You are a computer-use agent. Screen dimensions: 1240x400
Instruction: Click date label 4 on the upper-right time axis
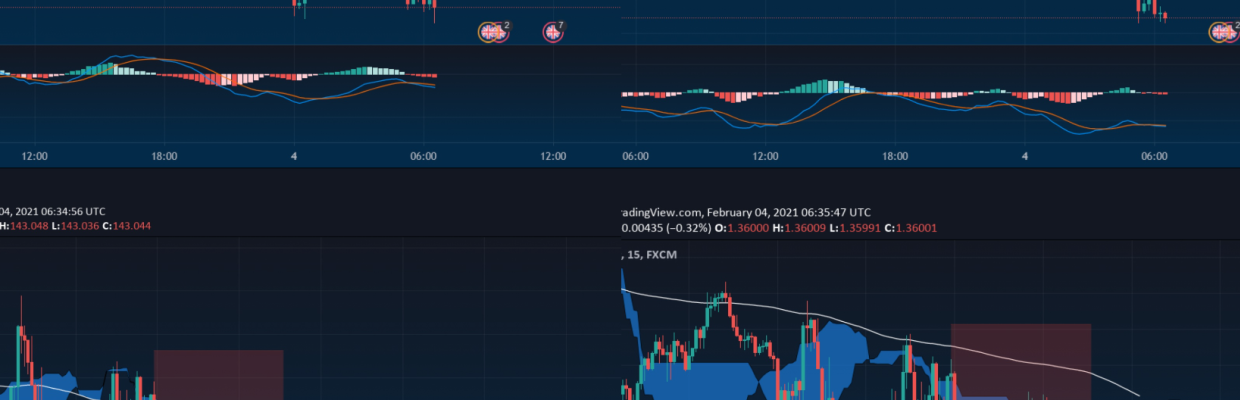[1025, 157]
